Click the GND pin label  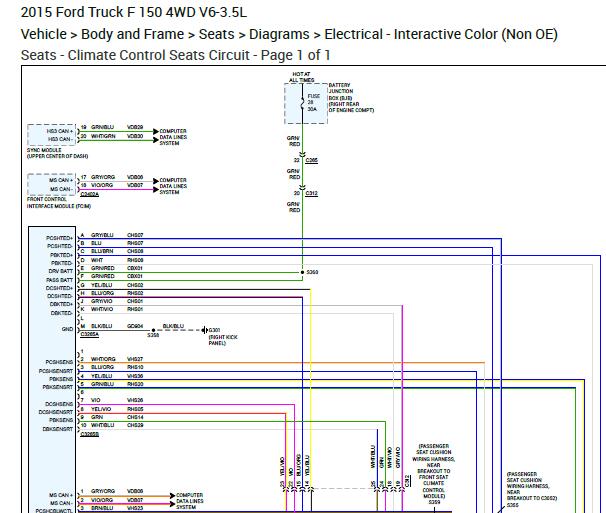(67, 329)
